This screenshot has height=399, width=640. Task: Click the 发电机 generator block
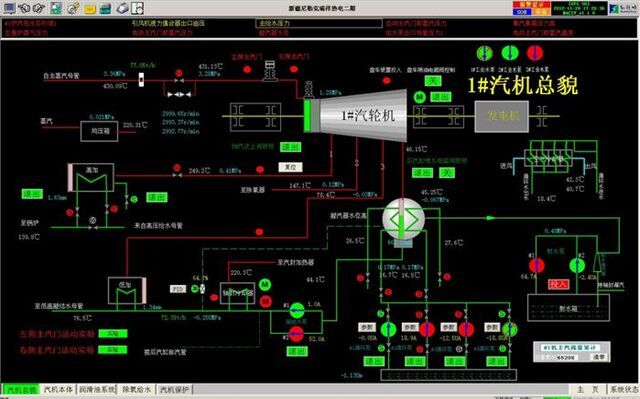pos(502,116)
